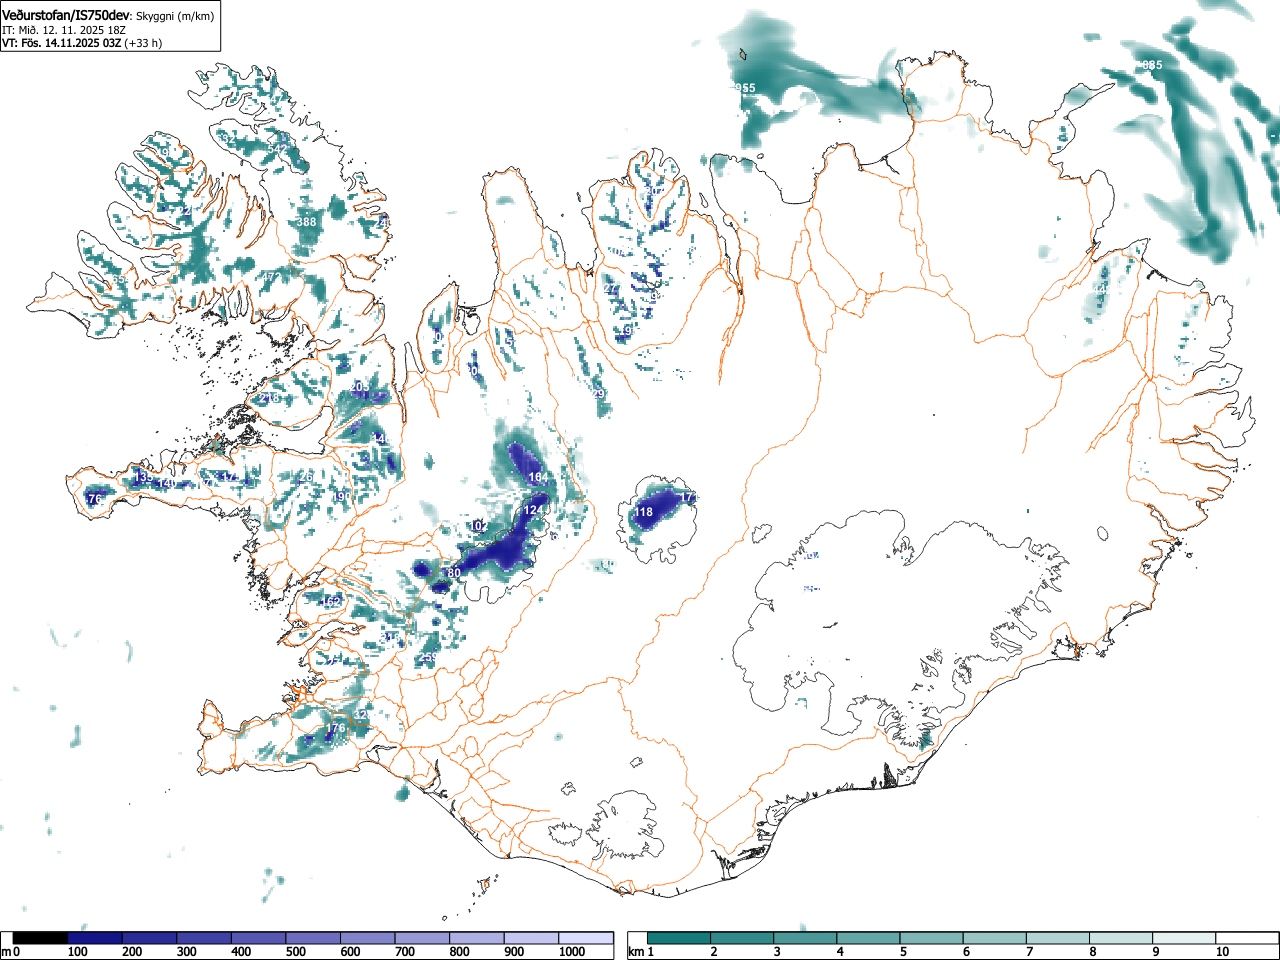Image resolution: width=1280 pixels, height=960 pixels.
Task: Click the 'km' unit label of the right scale
Action: coord(636,952)
